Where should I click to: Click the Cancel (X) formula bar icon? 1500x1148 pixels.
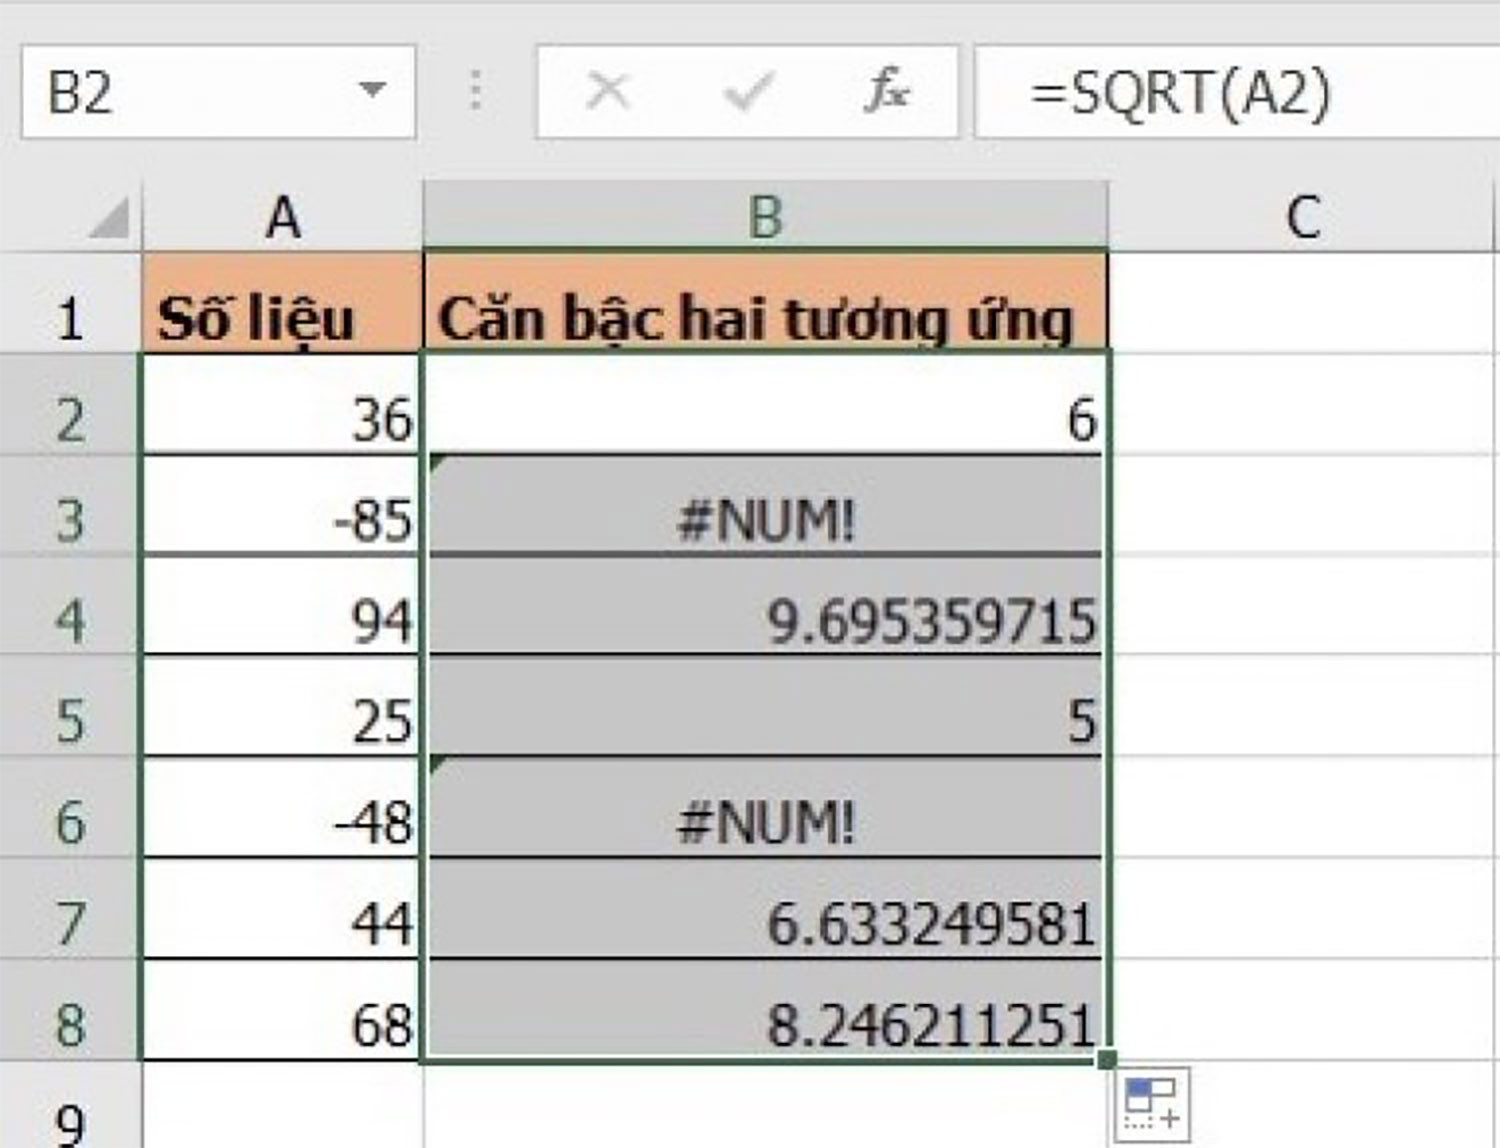[608, 91]
